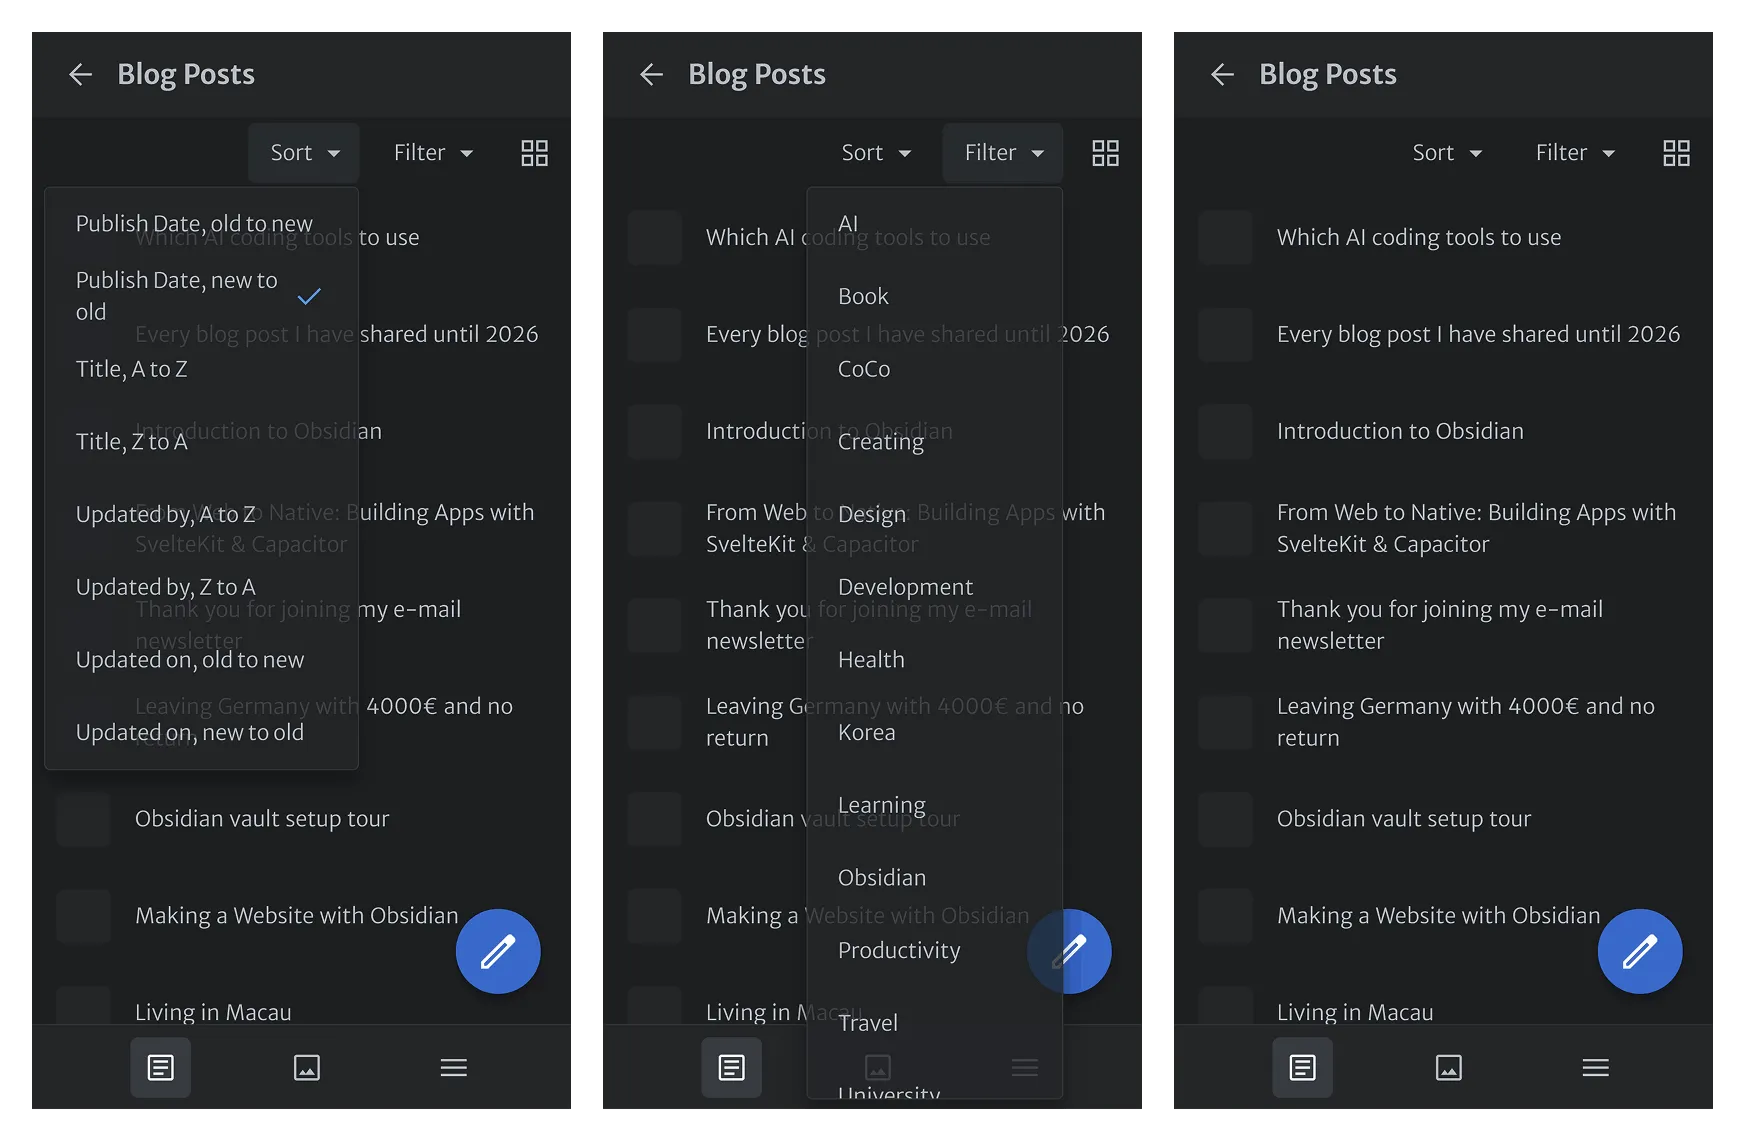Open Filter dropdown in right screen
Image resolution: width=1745 pixels, height=1142 pixels.
point(1575,153)
